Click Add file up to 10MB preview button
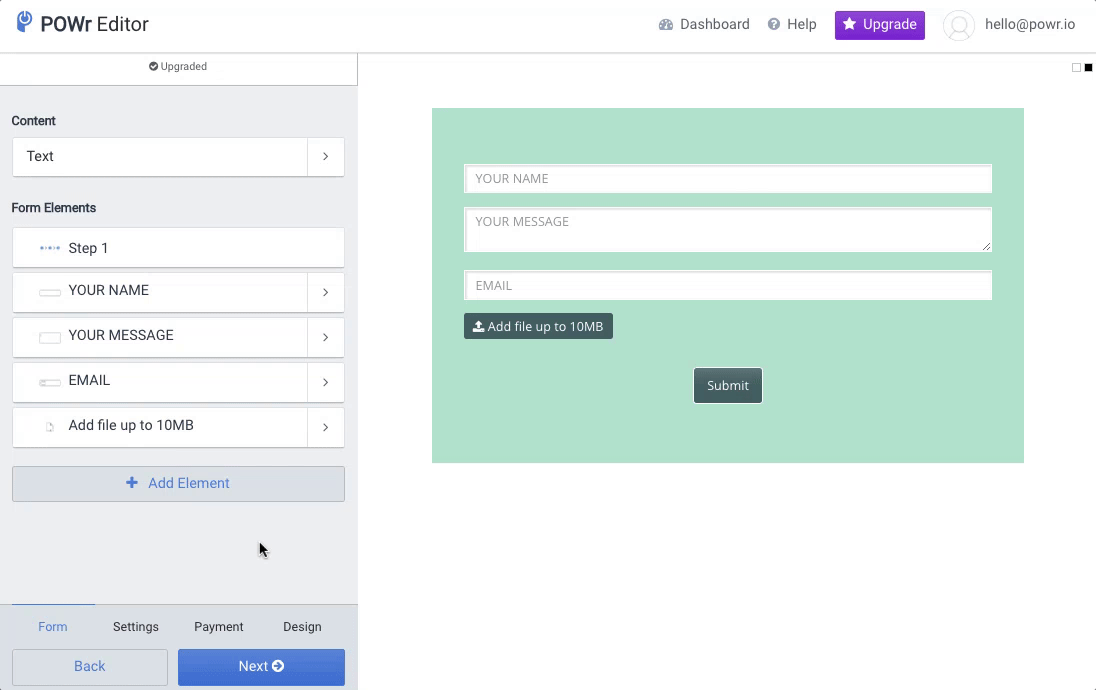Screen dimensions: 1096x690 pyautogui.click(x=538, y=326)
